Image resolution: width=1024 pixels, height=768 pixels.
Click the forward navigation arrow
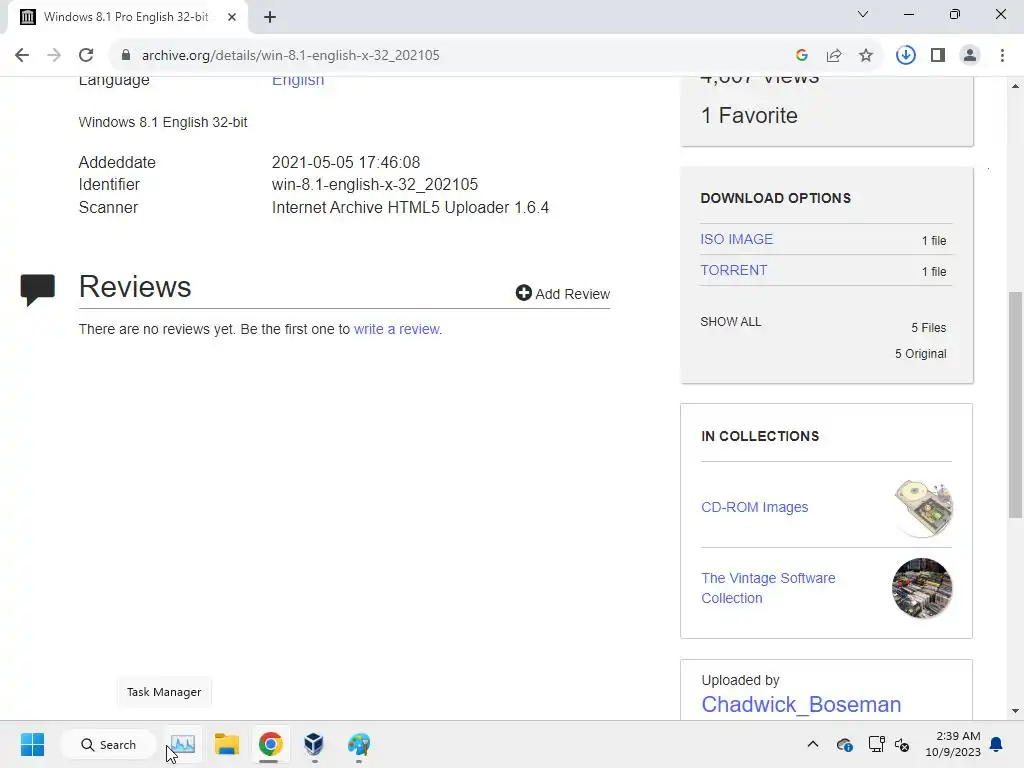[54, 56]
